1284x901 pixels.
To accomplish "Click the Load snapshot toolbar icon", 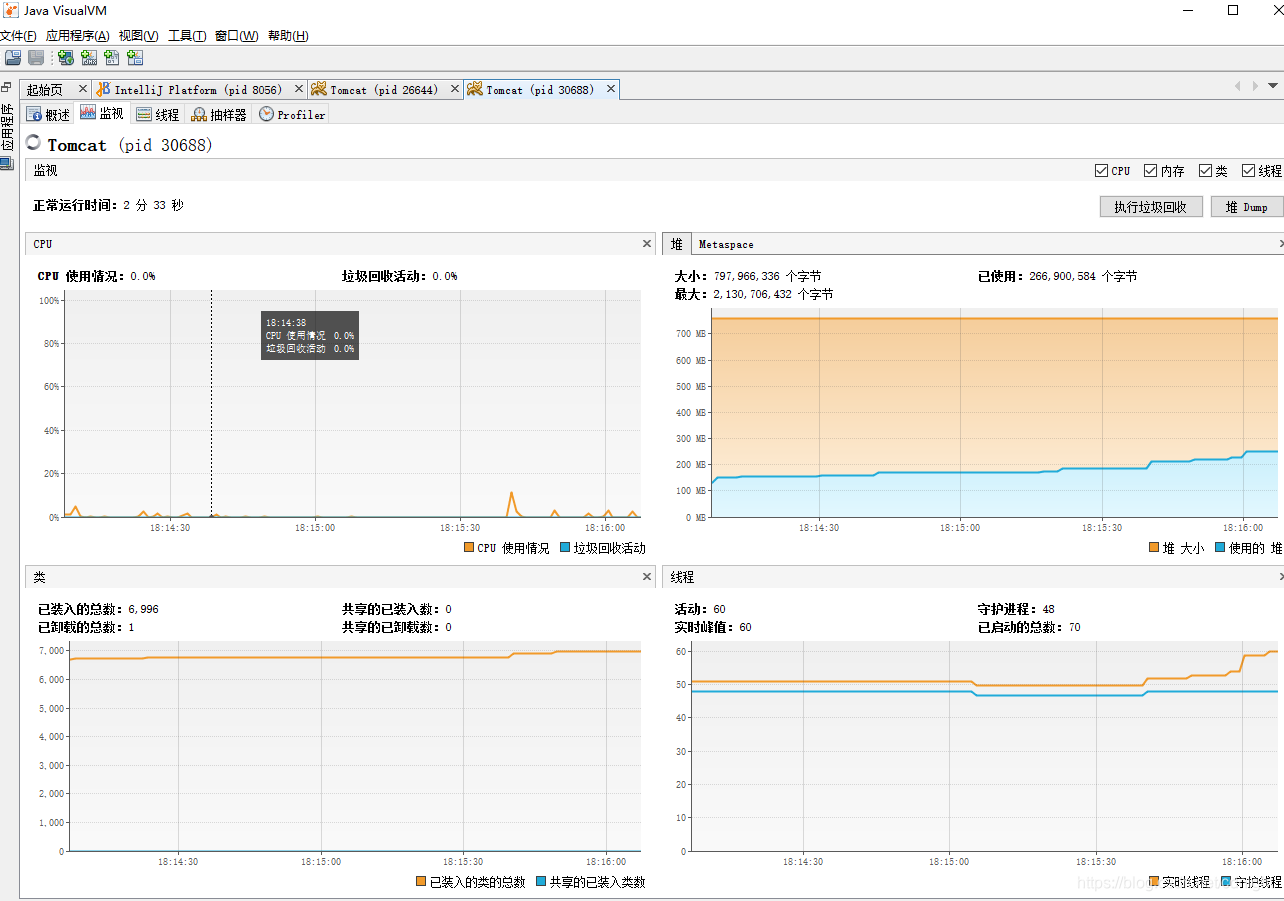I will point(13,58).
